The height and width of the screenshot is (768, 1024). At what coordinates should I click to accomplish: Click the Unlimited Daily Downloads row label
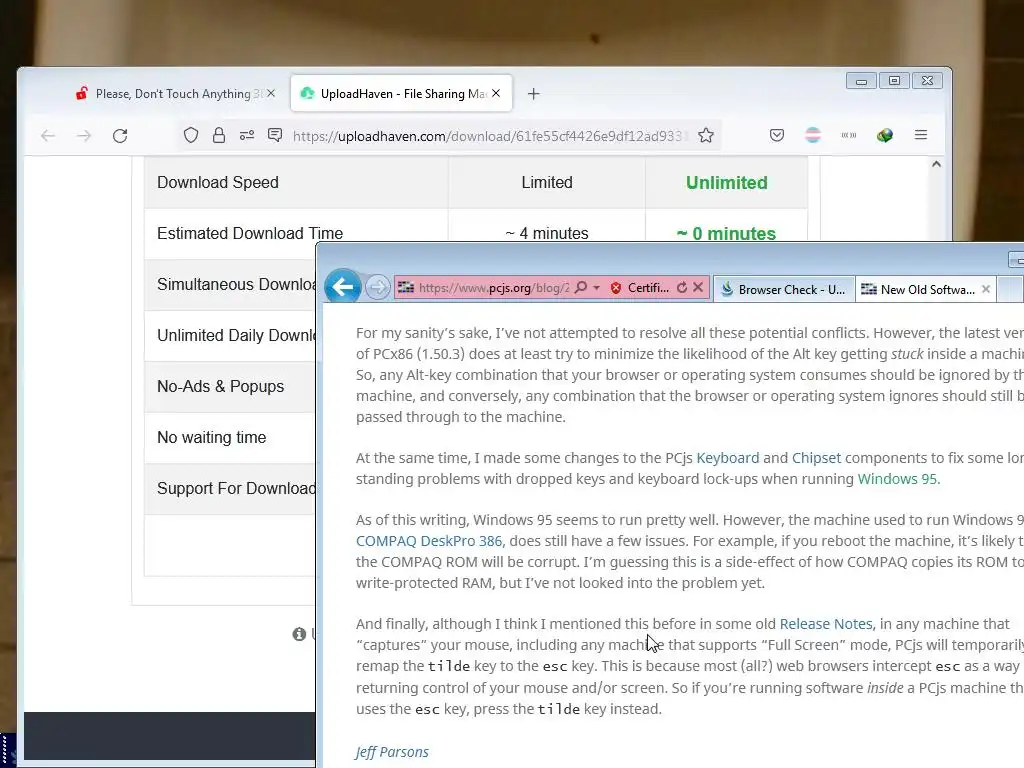pos(236,335)
